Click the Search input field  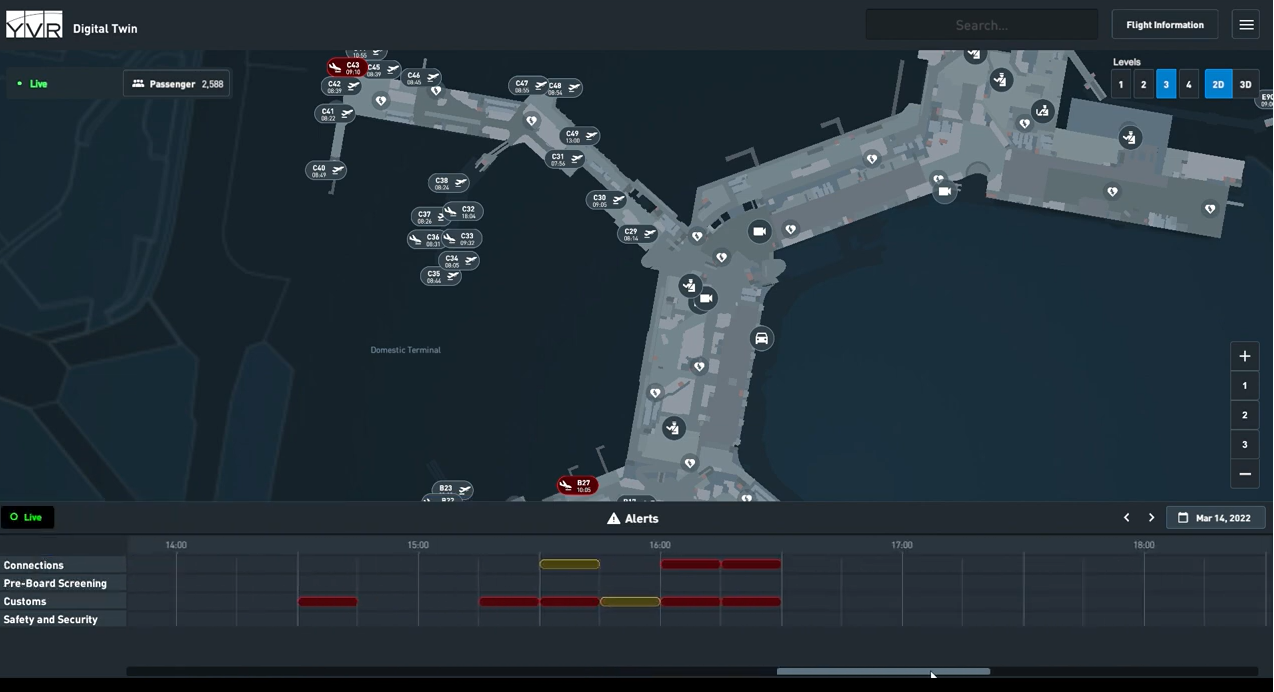pos(981,25)
